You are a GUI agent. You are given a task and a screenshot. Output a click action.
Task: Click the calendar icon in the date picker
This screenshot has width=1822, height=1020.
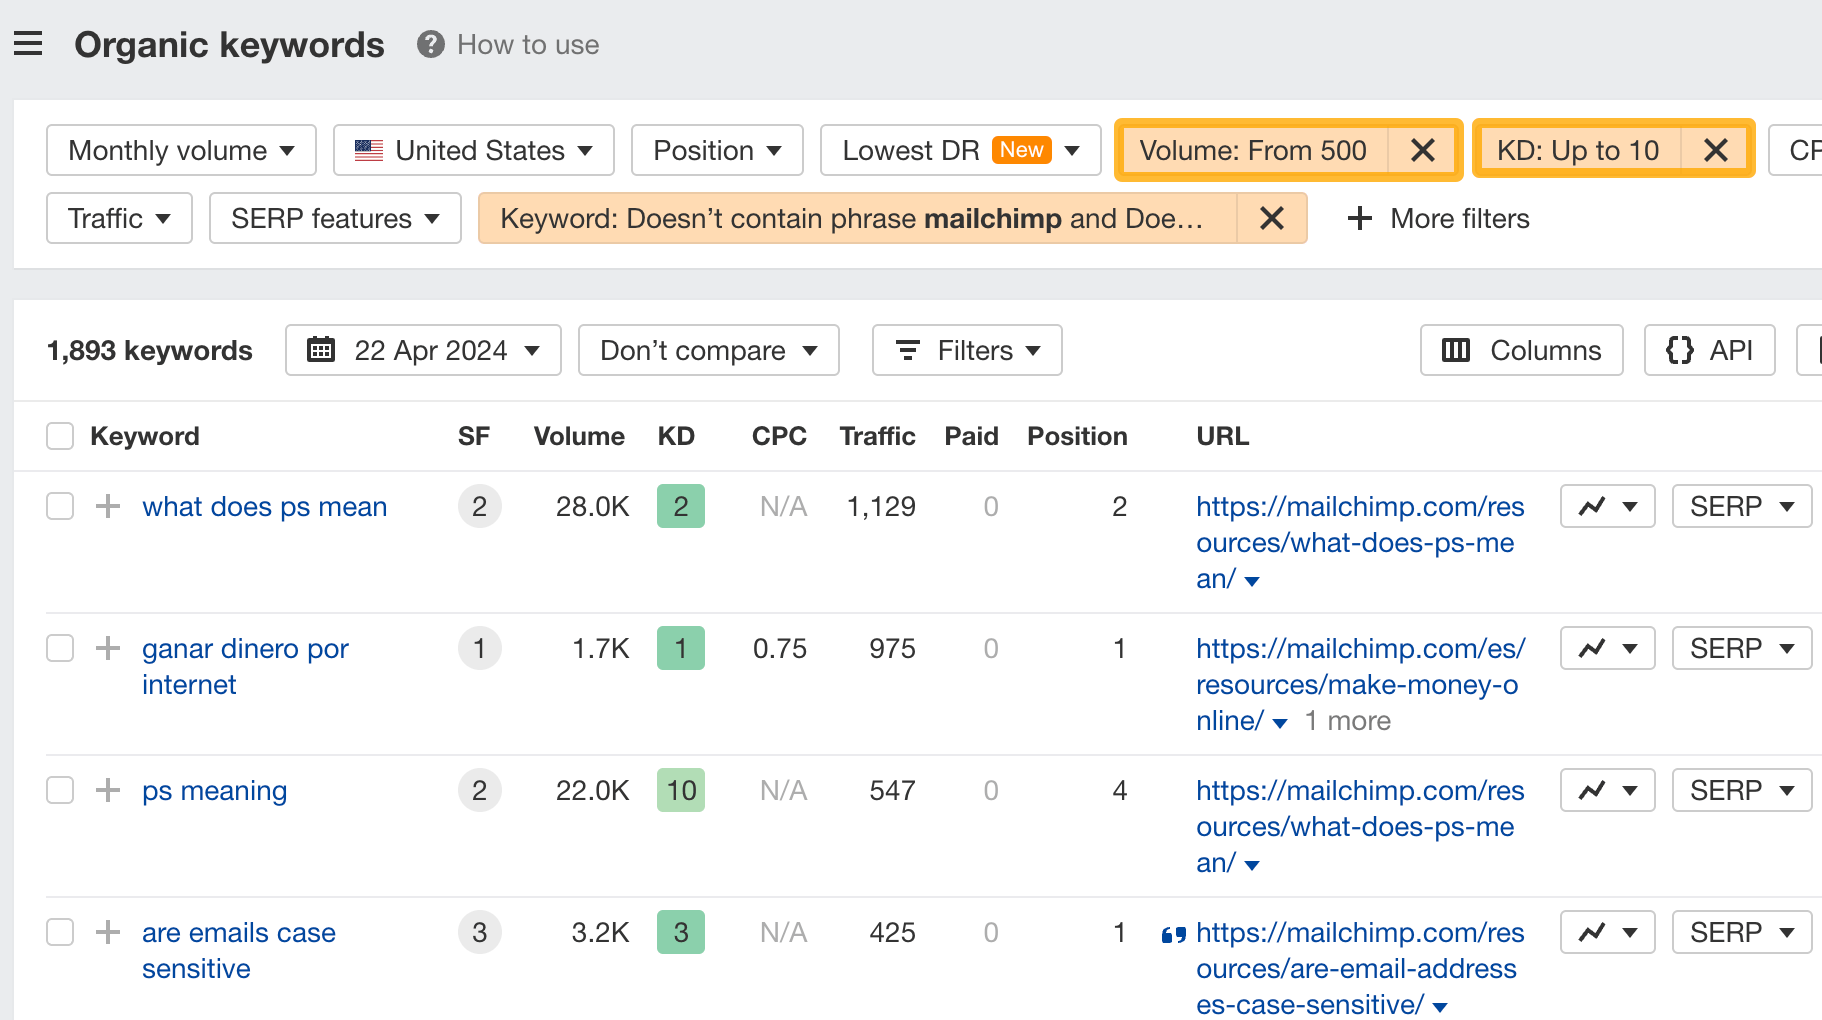321,350
